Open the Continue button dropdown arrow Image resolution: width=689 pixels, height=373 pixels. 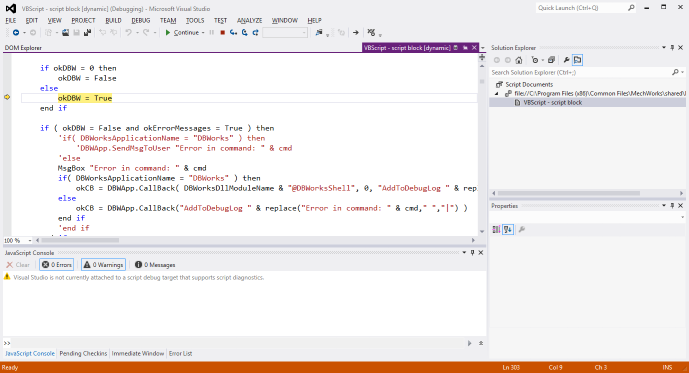pyautogui.click(x=203, y=33)
